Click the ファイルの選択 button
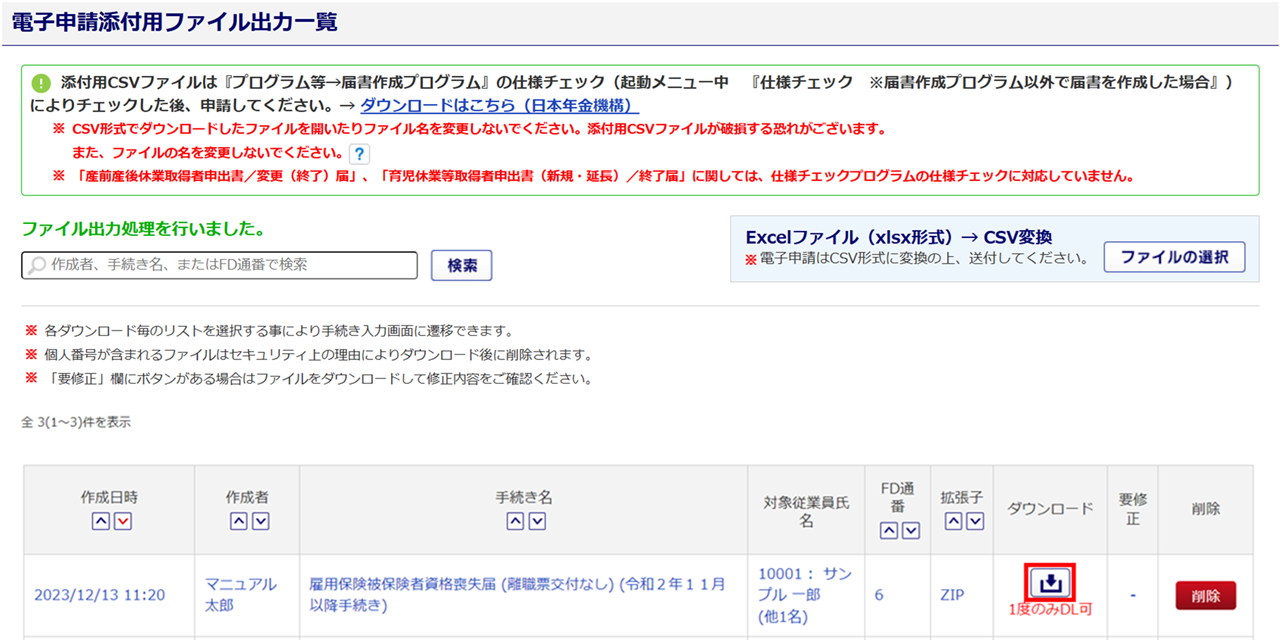The image size is (1280, 640). point(1174,257)
